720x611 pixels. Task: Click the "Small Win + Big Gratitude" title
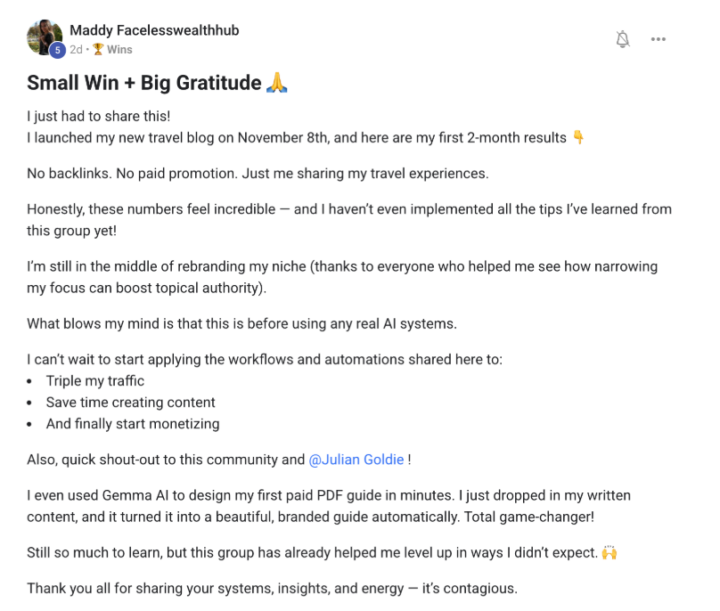point(144,83)
